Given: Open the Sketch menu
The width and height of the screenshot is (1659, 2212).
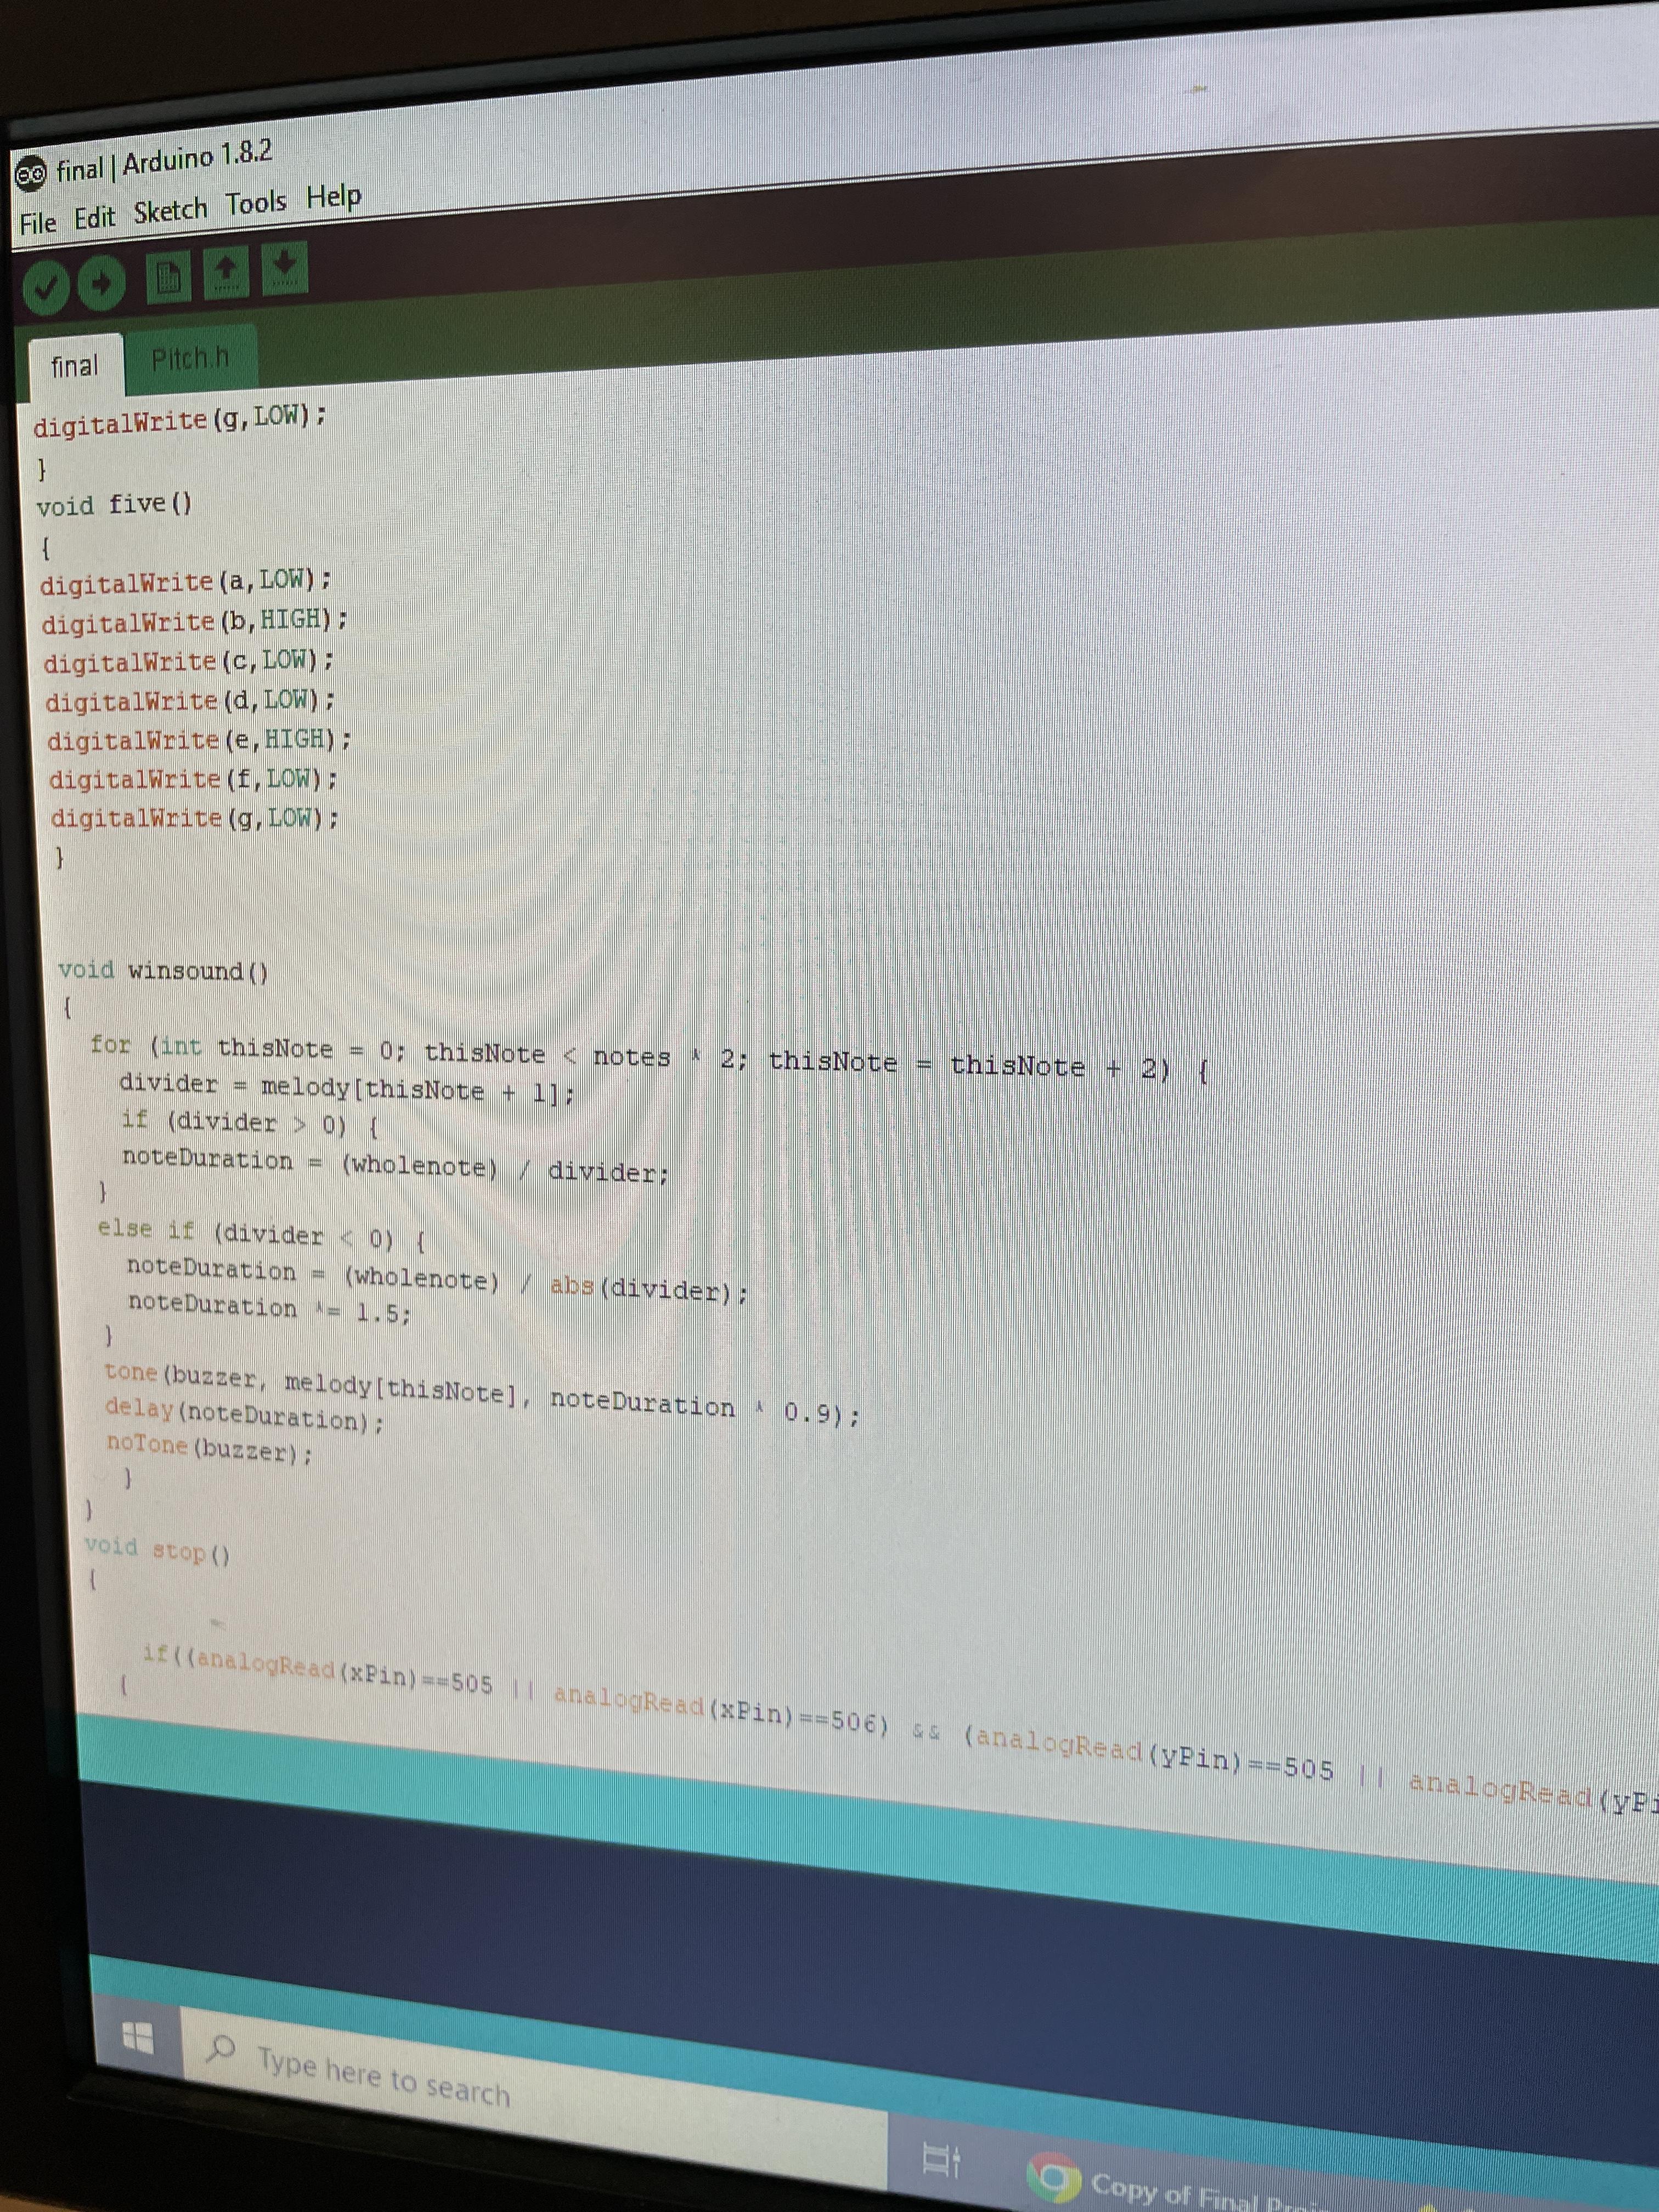Looking at the screenshot, I should pos(170,211).
